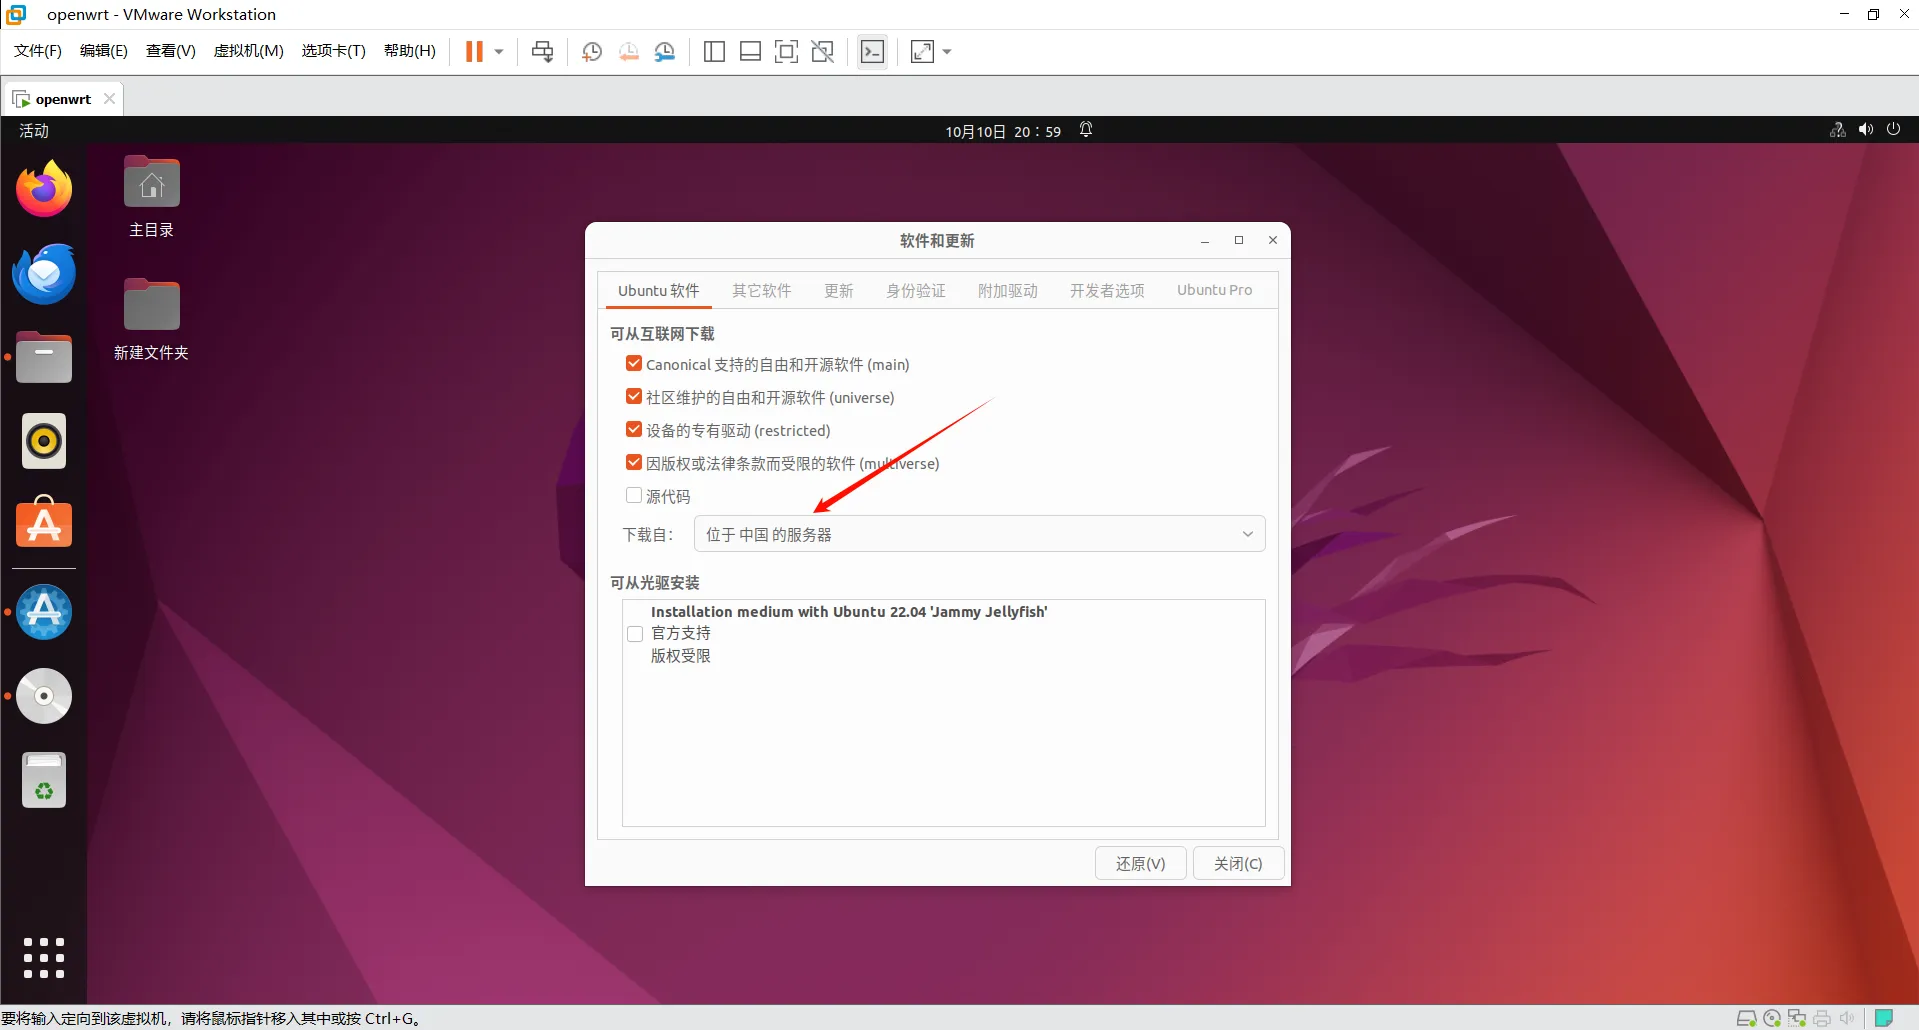This screenshot has width=1919, height=1030.
Task: Launch Firefox from the Ubuntu dock
Action: coord(43,188)
